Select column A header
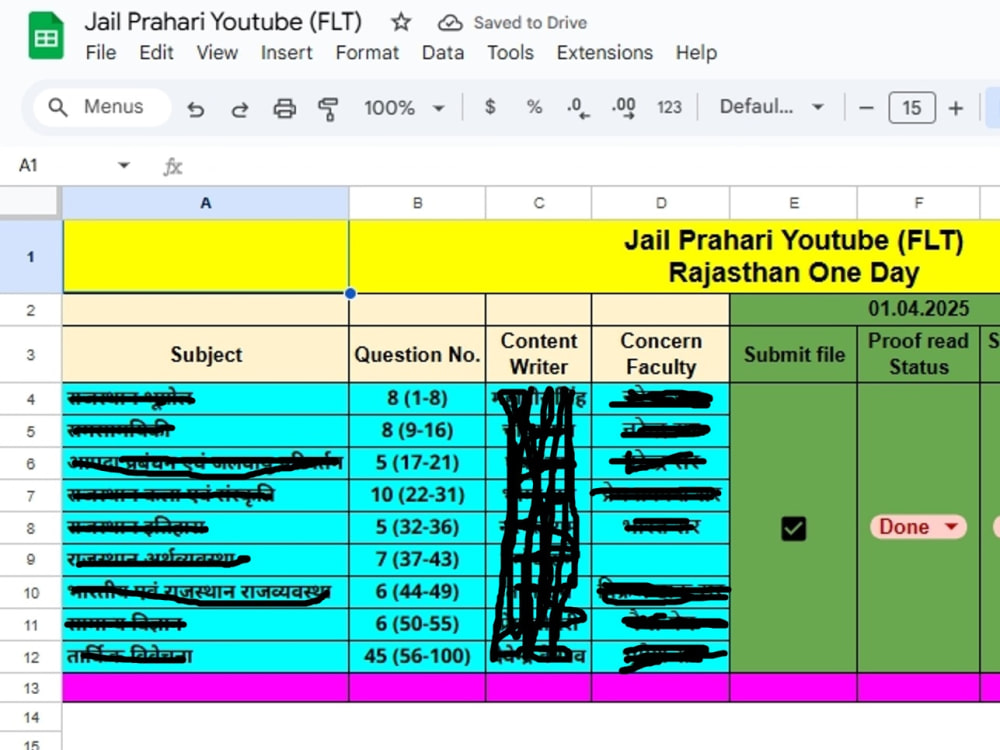Viewport: 1000px width, 750px height. tap(205, 203)
